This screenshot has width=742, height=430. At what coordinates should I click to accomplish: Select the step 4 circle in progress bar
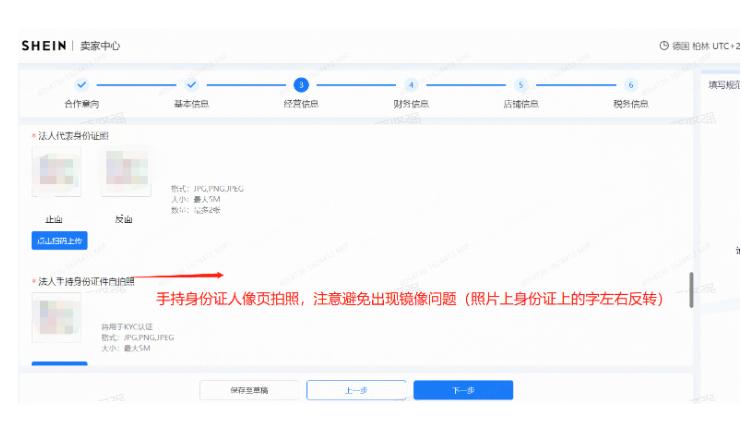pos(411,85)
